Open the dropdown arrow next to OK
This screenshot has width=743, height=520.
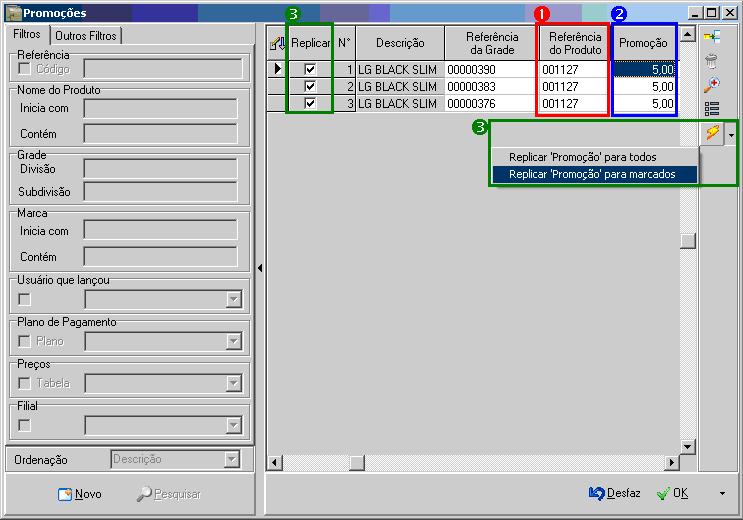(x=719, y=494)
